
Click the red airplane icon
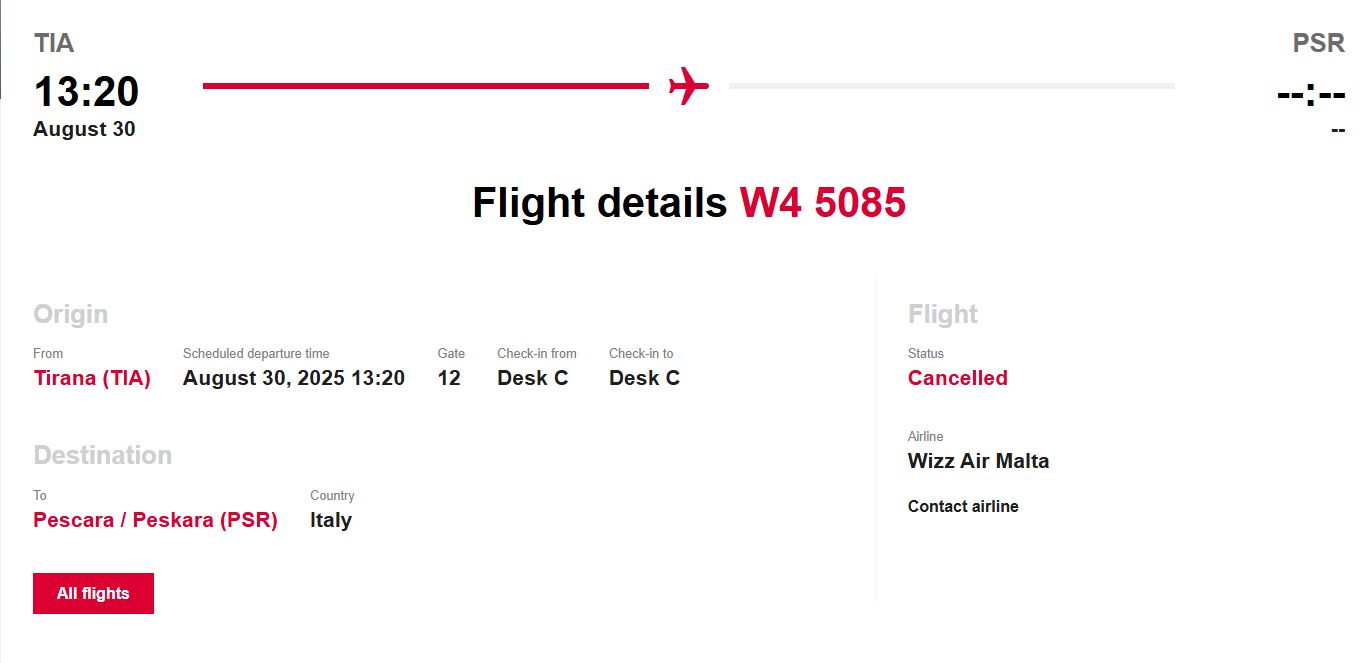tap(688, 86)
